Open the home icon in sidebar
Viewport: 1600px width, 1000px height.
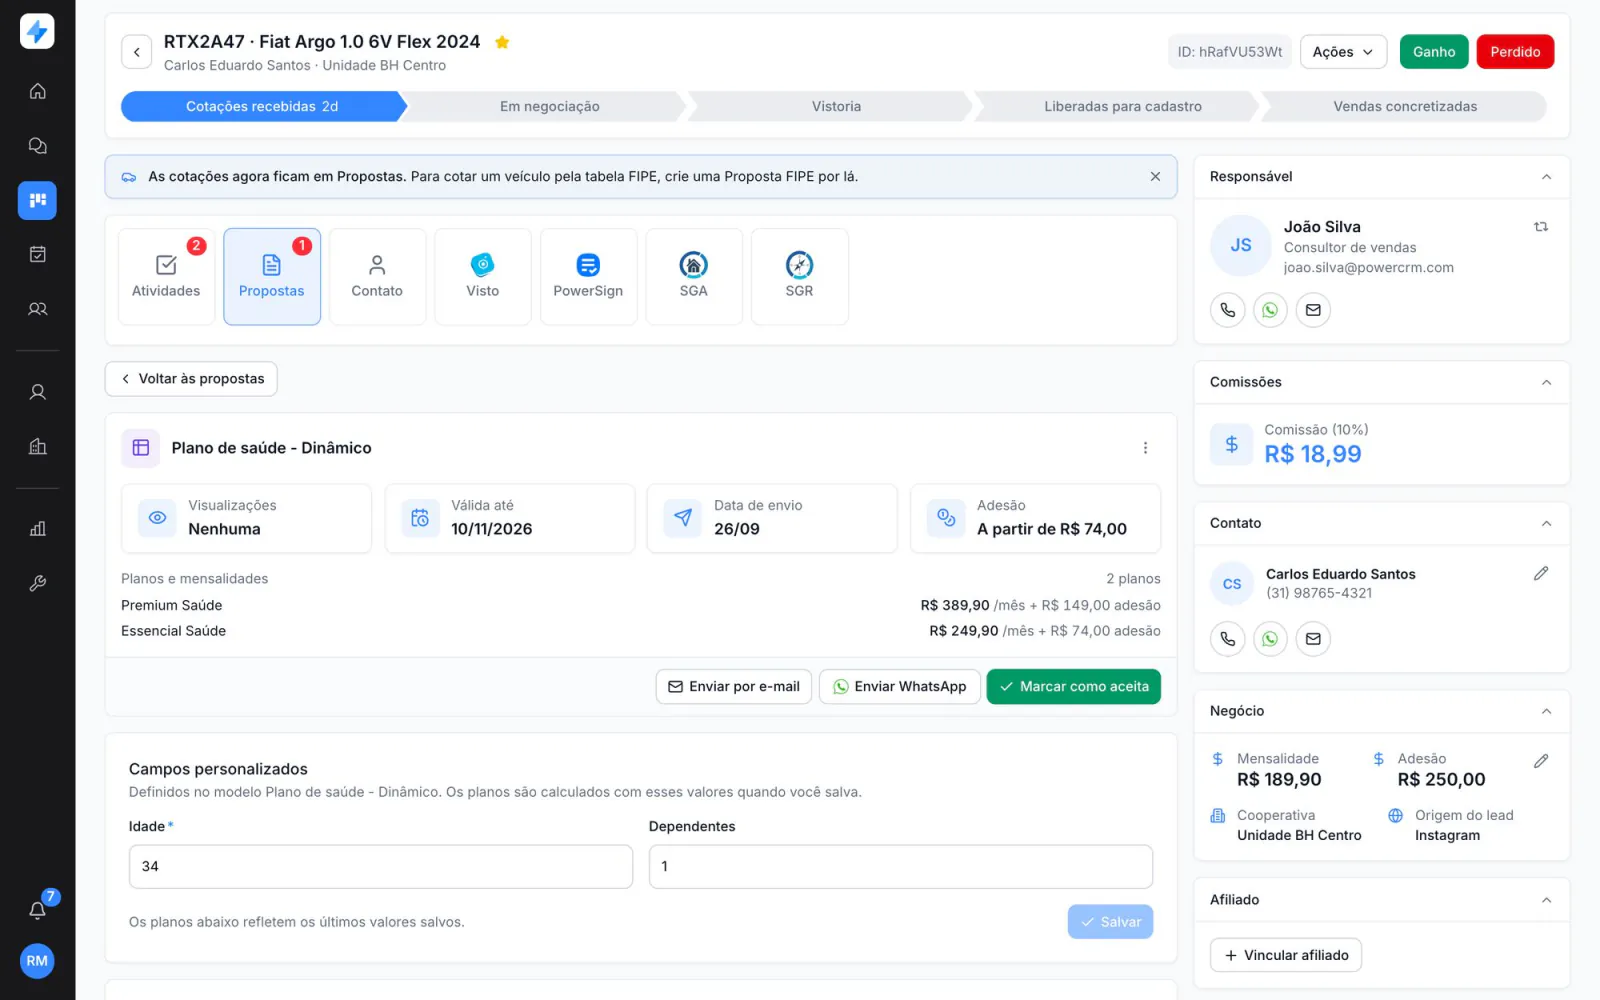coord(37,91)
